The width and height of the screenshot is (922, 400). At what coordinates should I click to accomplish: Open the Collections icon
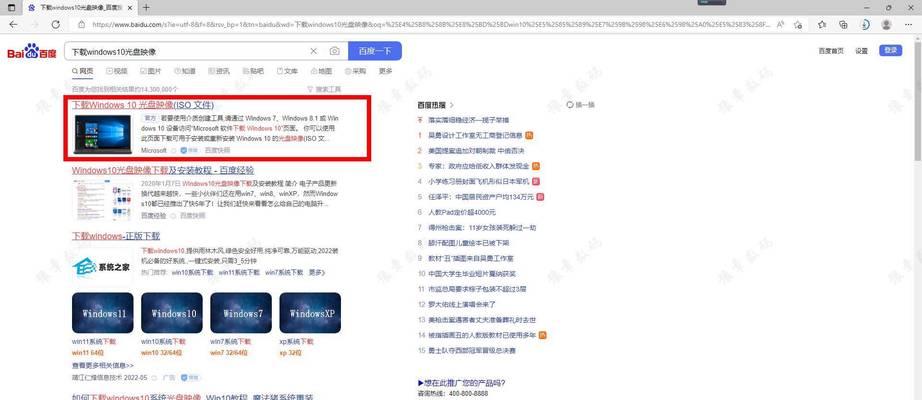(843, 25)
